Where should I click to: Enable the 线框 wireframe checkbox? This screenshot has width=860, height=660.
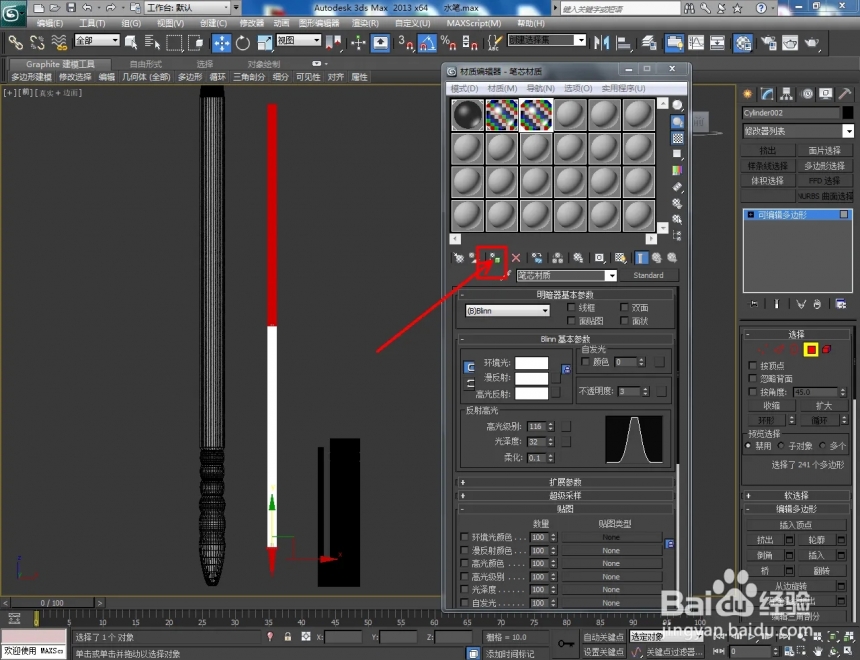pos(571,307)
